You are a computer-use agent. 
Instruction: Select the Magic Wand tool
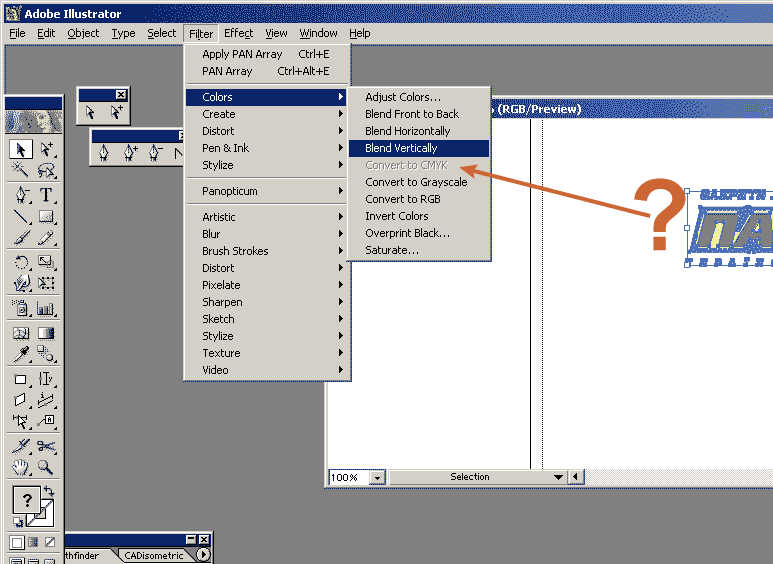(x=21, y=170)
